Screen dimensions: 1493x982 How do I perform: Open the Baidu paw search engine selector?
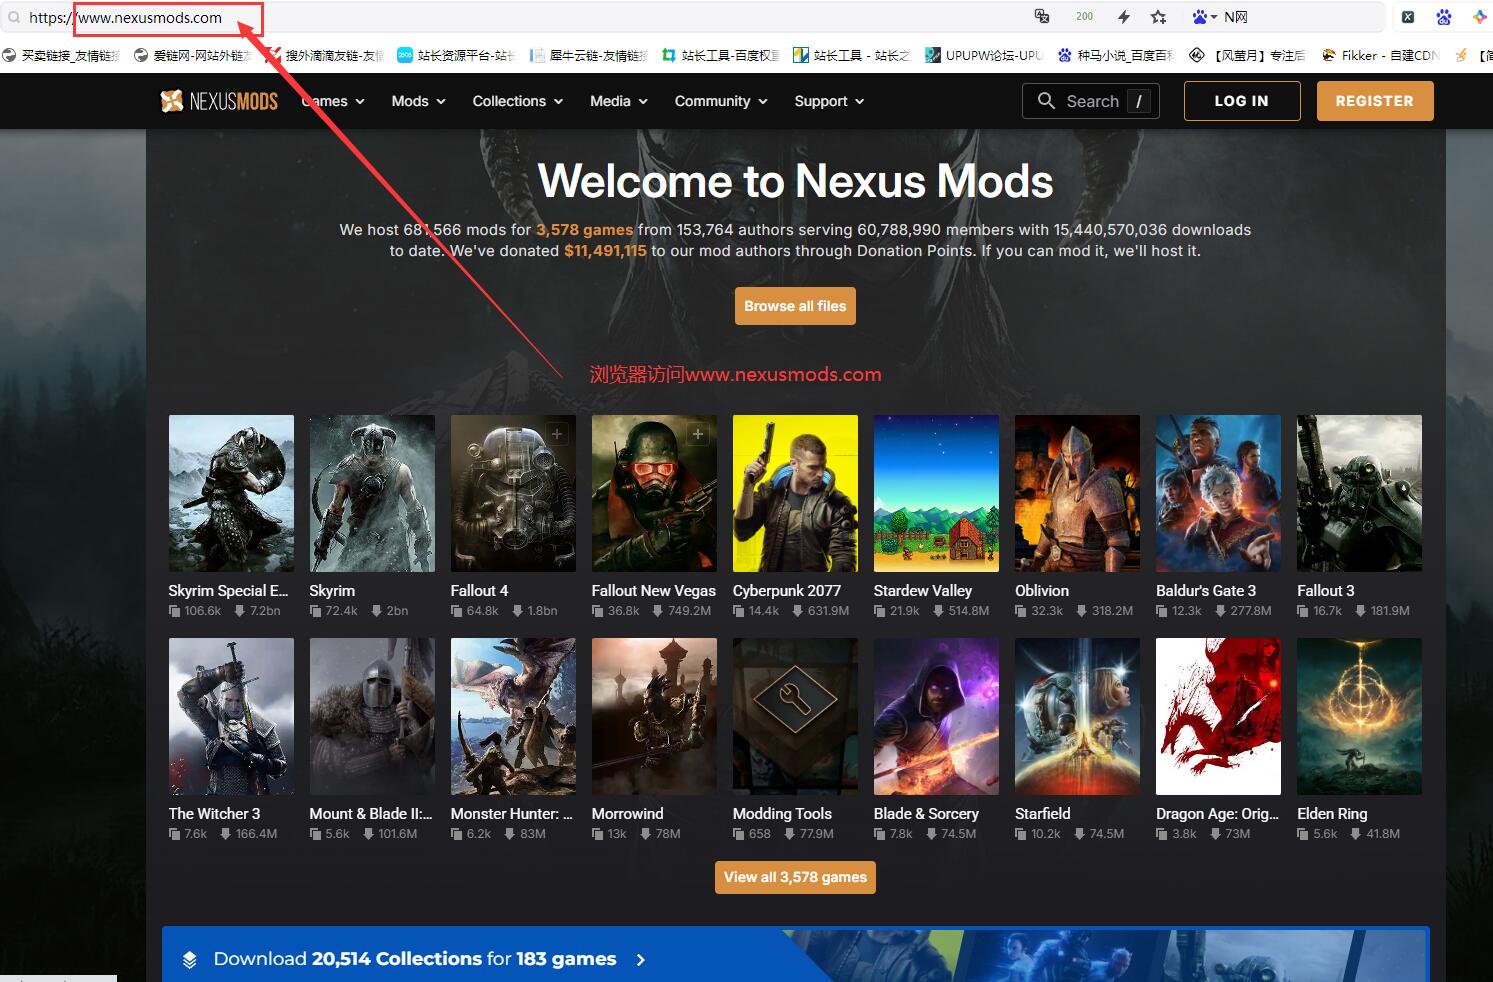[1204, 17]
